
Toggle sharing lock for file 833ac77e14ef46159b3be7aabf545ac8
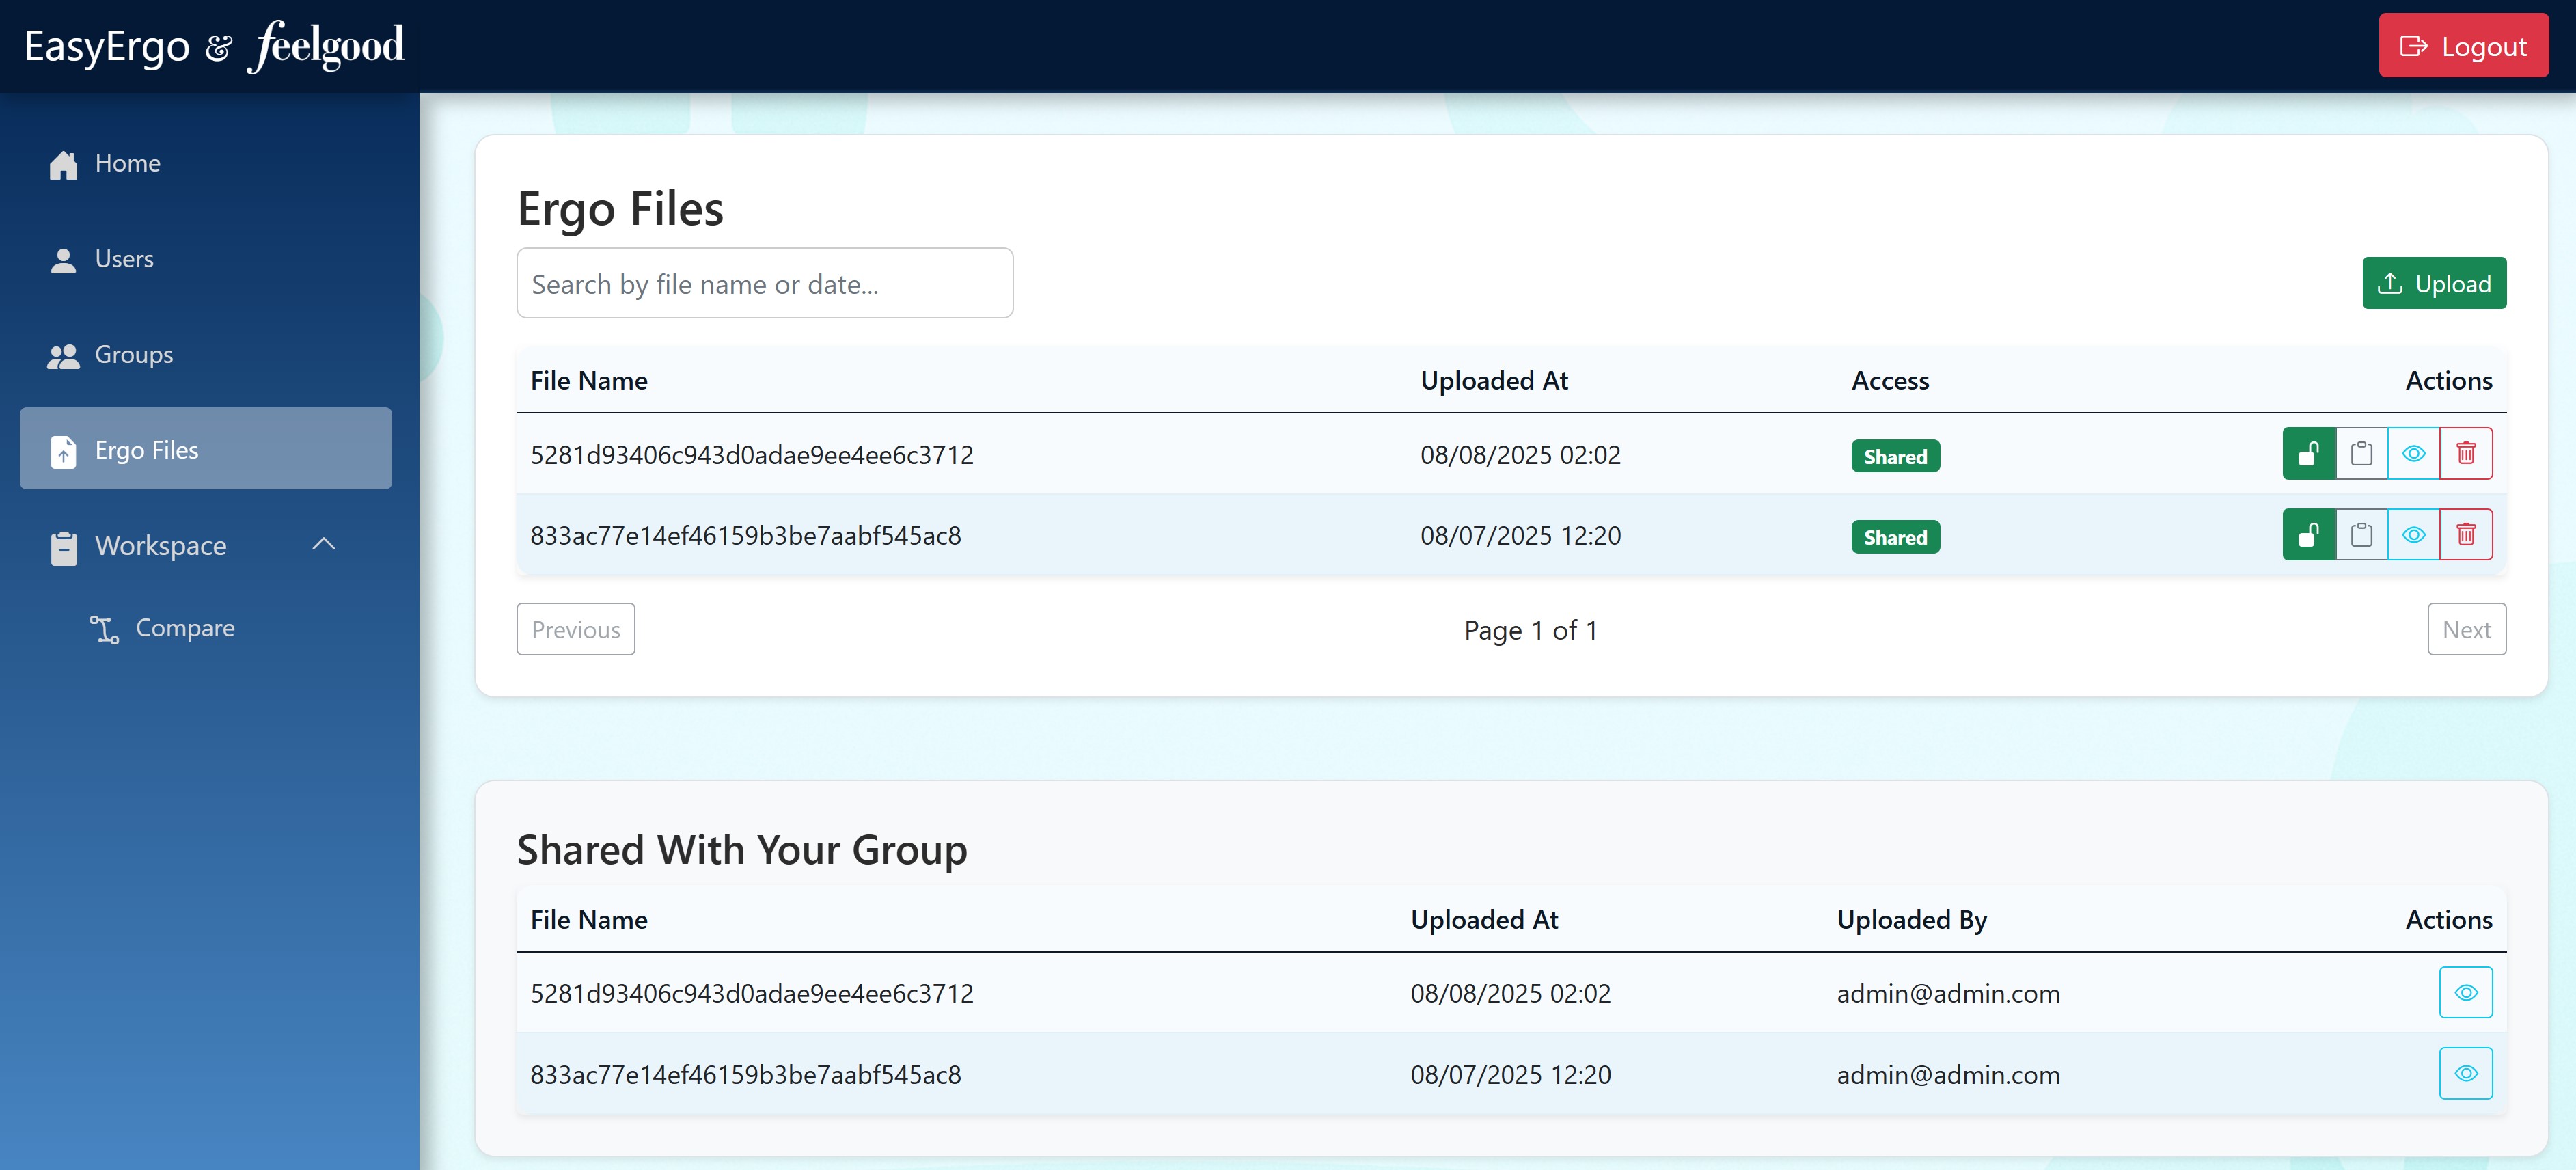(x=2309, y=535)
